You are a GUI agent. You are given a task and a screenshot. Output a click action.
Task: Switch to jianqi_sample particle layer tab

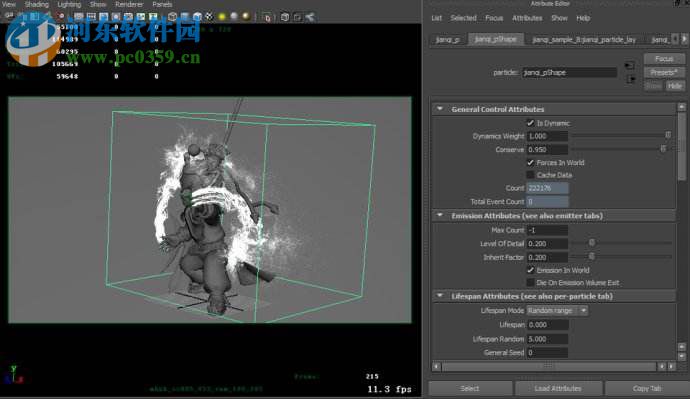[584, 40]
